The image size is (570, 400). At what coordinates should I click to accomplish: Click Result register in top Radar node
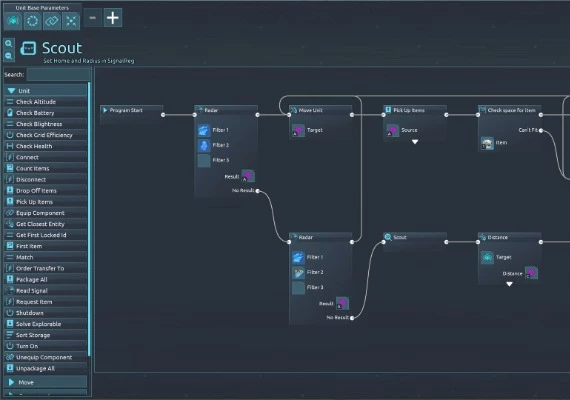[x=248, y=176]
